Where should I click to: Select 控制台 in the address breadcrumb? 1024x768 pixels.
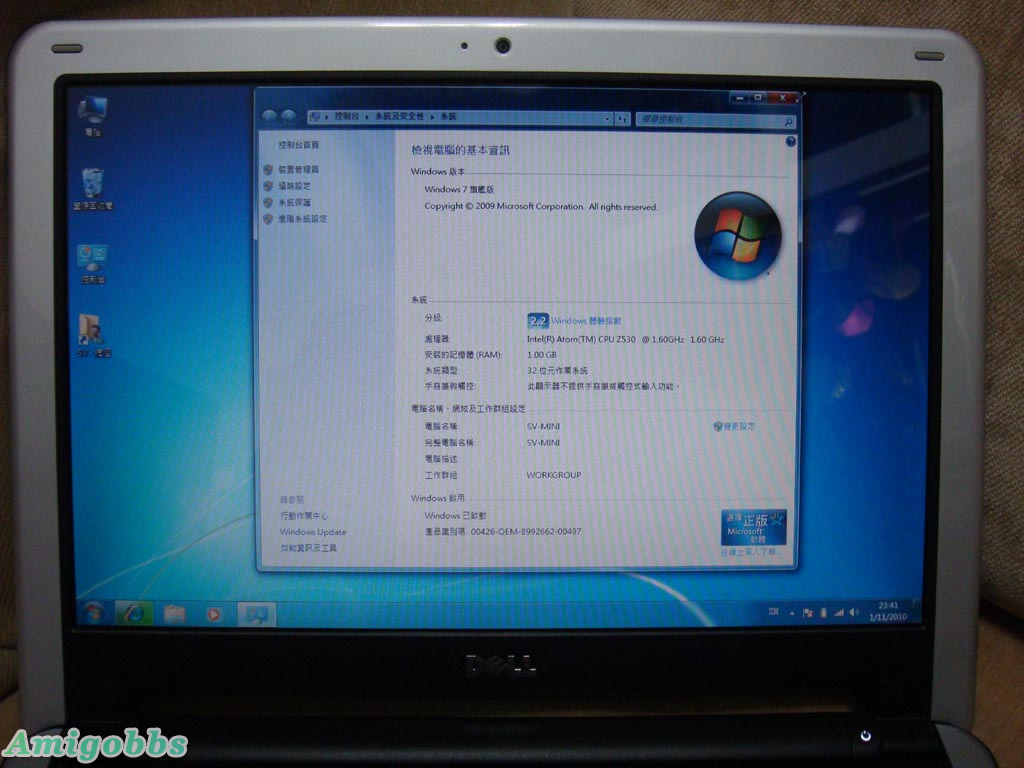[x=348, y=117]
